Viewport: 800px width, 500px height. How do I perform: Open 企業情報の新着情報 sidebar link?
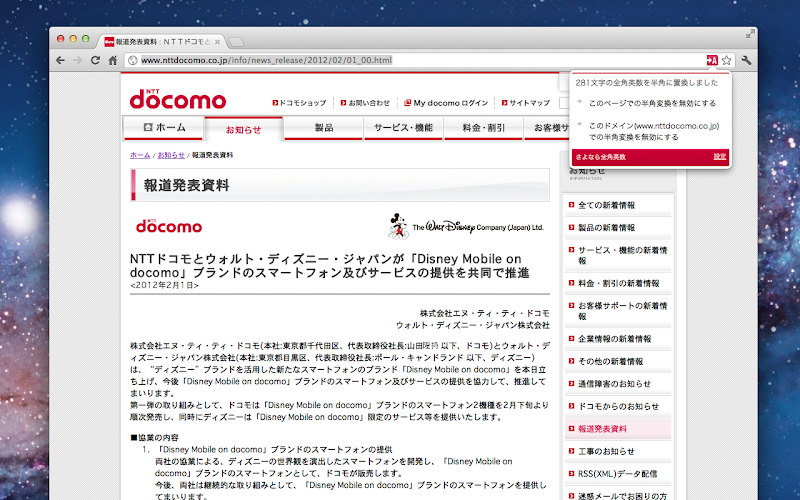[x=614, y=339]
